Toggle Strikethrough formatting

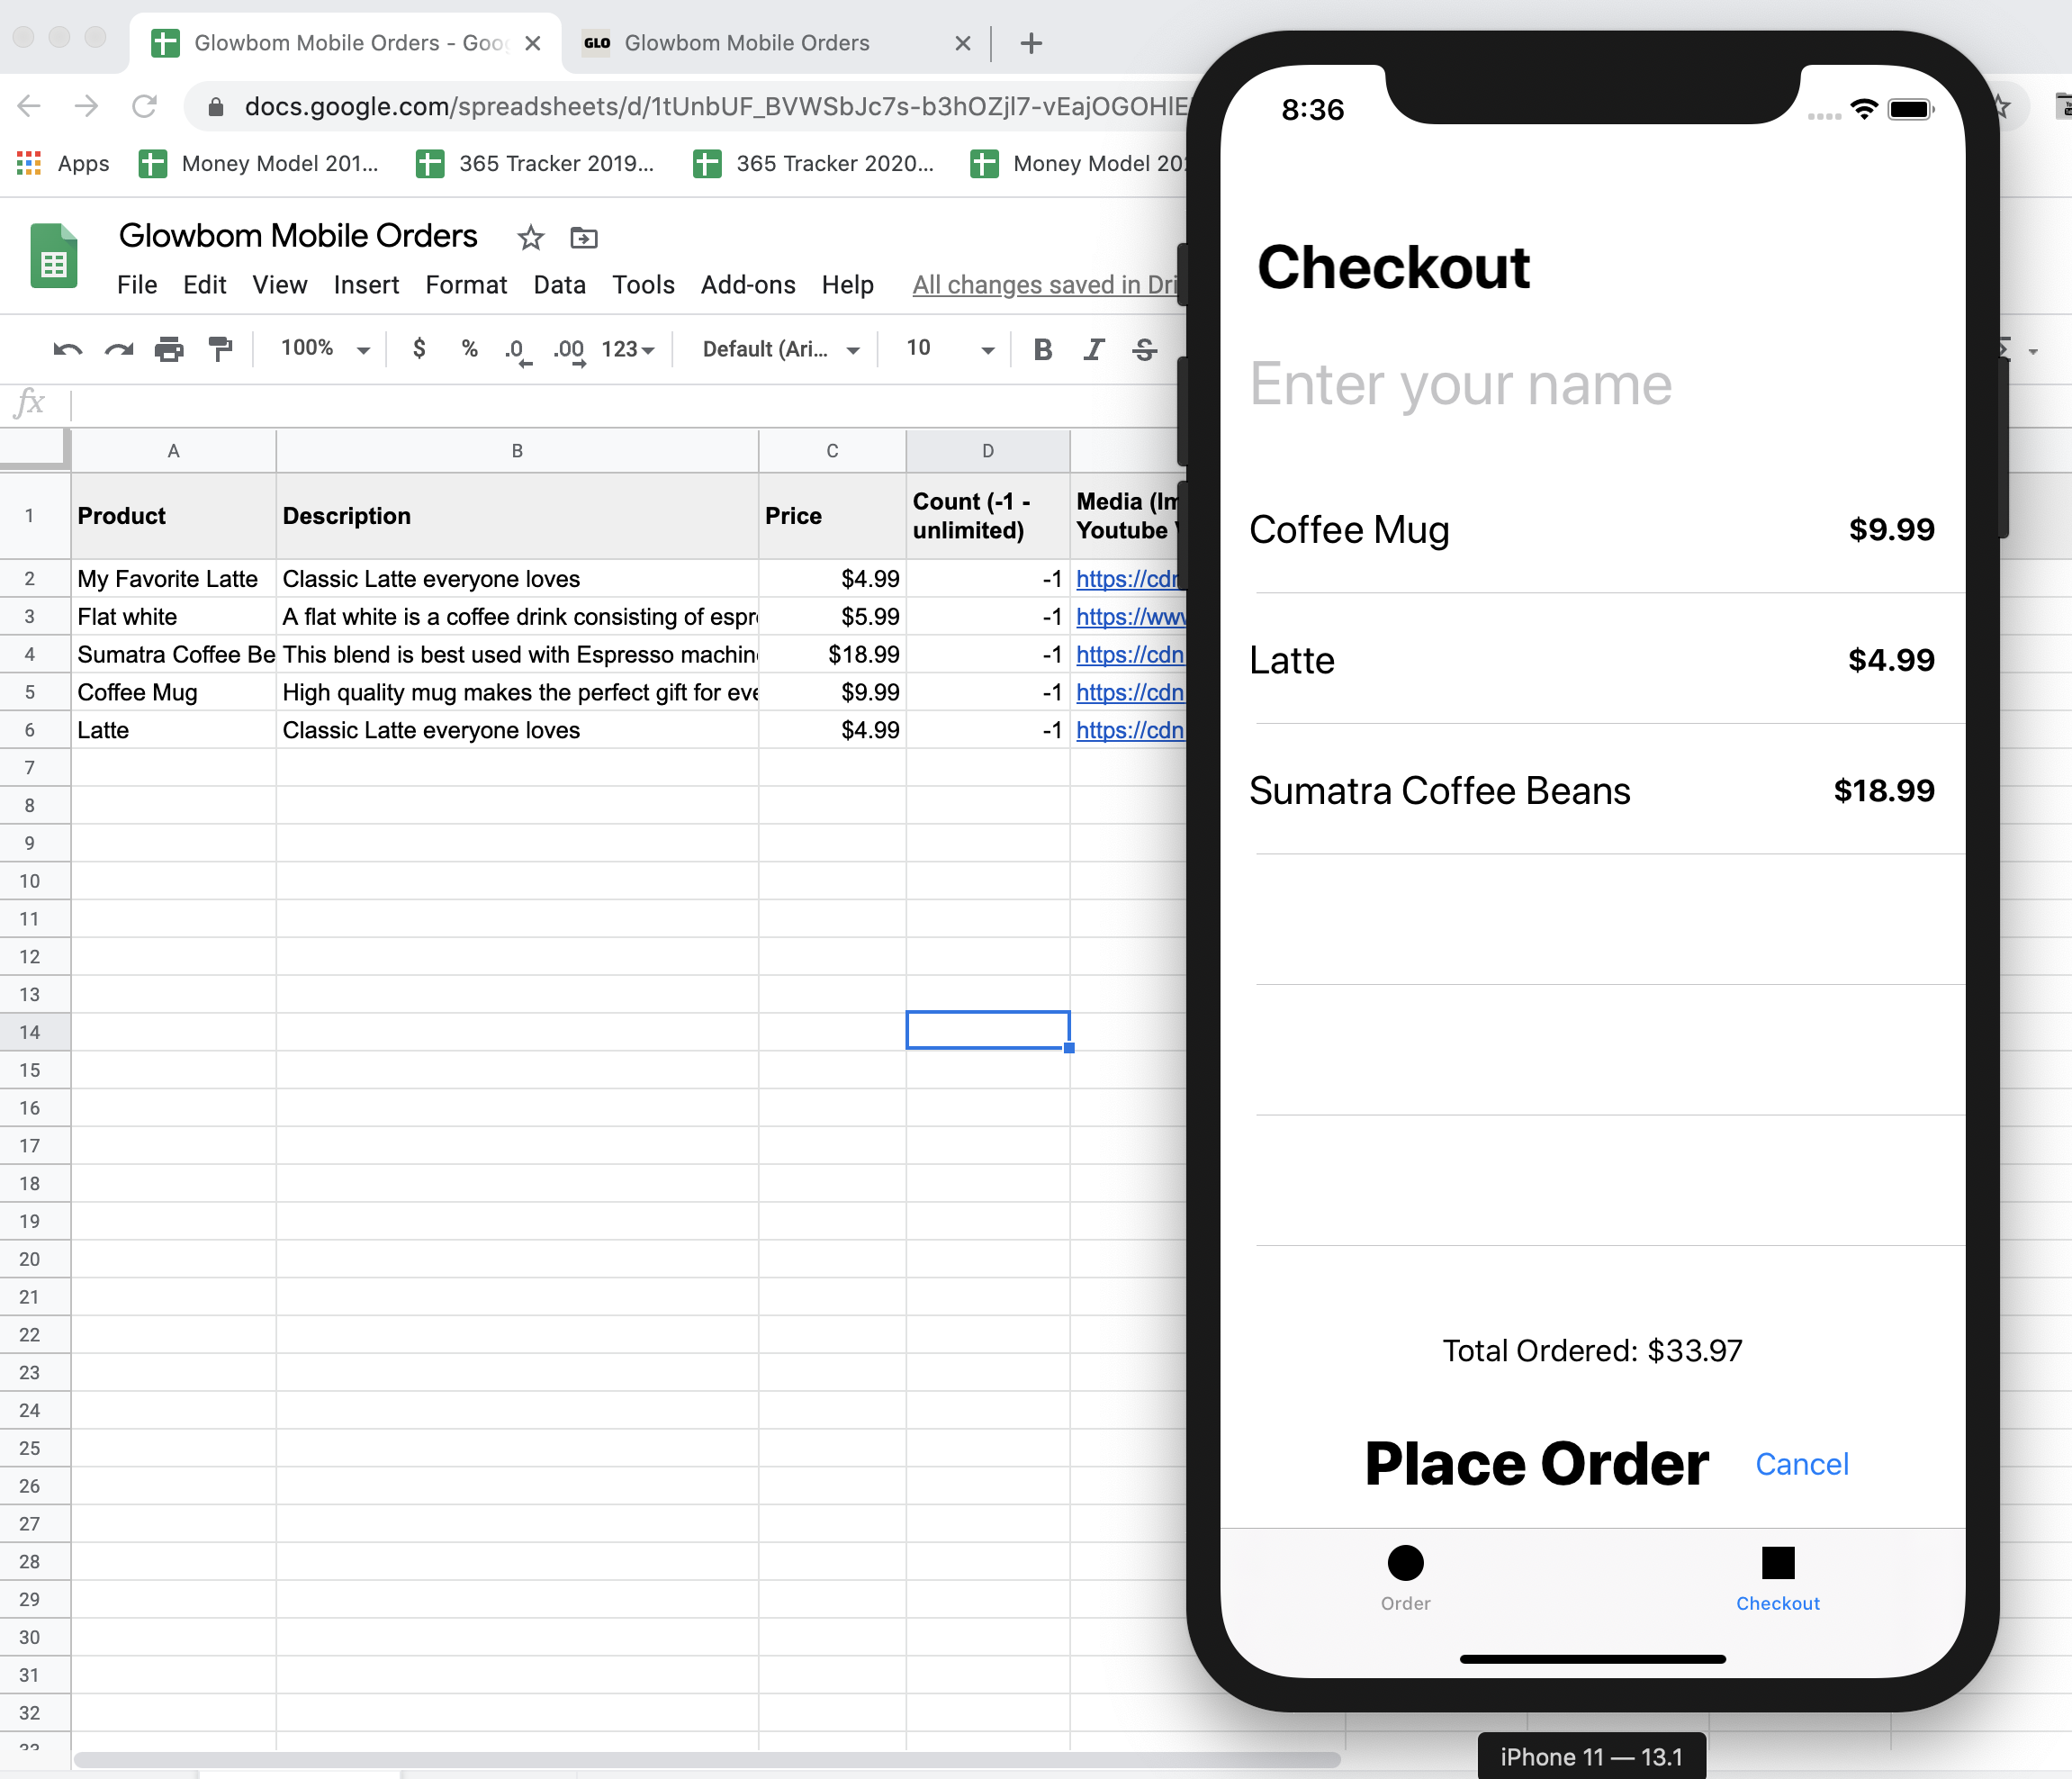[x=1144, y=349]
